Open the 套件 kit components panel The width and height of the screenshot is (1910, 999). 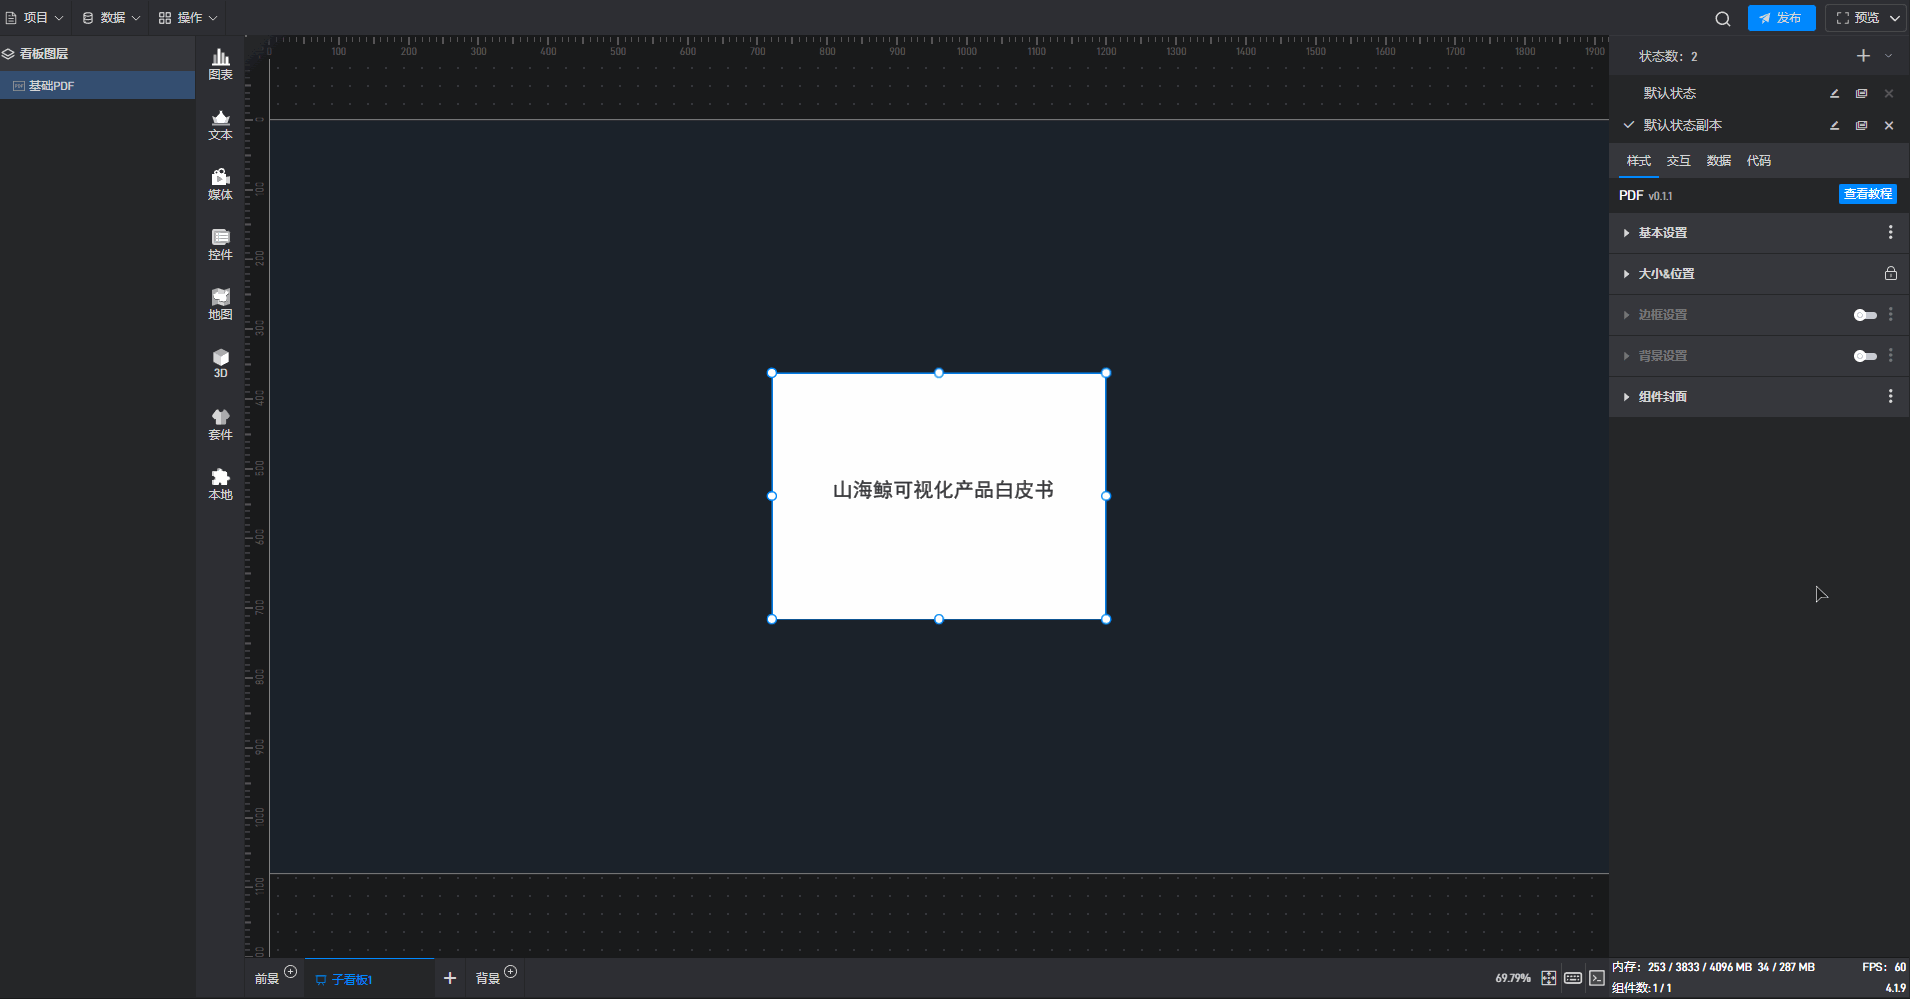[220, 425]
